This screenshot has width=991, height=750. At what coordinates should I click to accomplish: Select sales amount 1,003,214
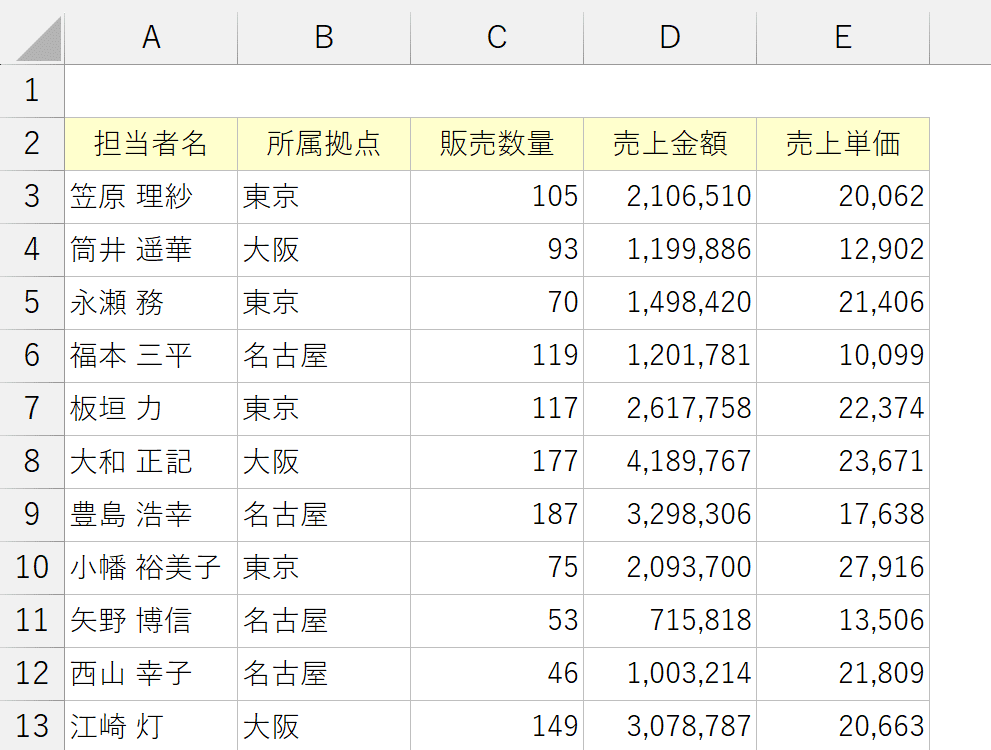pyautogui.click(x=670, y=674)
